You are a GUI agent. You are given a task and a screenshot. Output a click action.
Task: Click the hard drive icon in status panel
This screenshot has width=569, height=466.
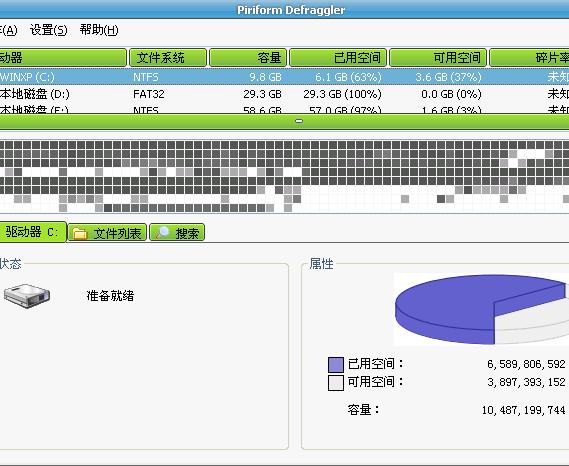click(27, 296)
